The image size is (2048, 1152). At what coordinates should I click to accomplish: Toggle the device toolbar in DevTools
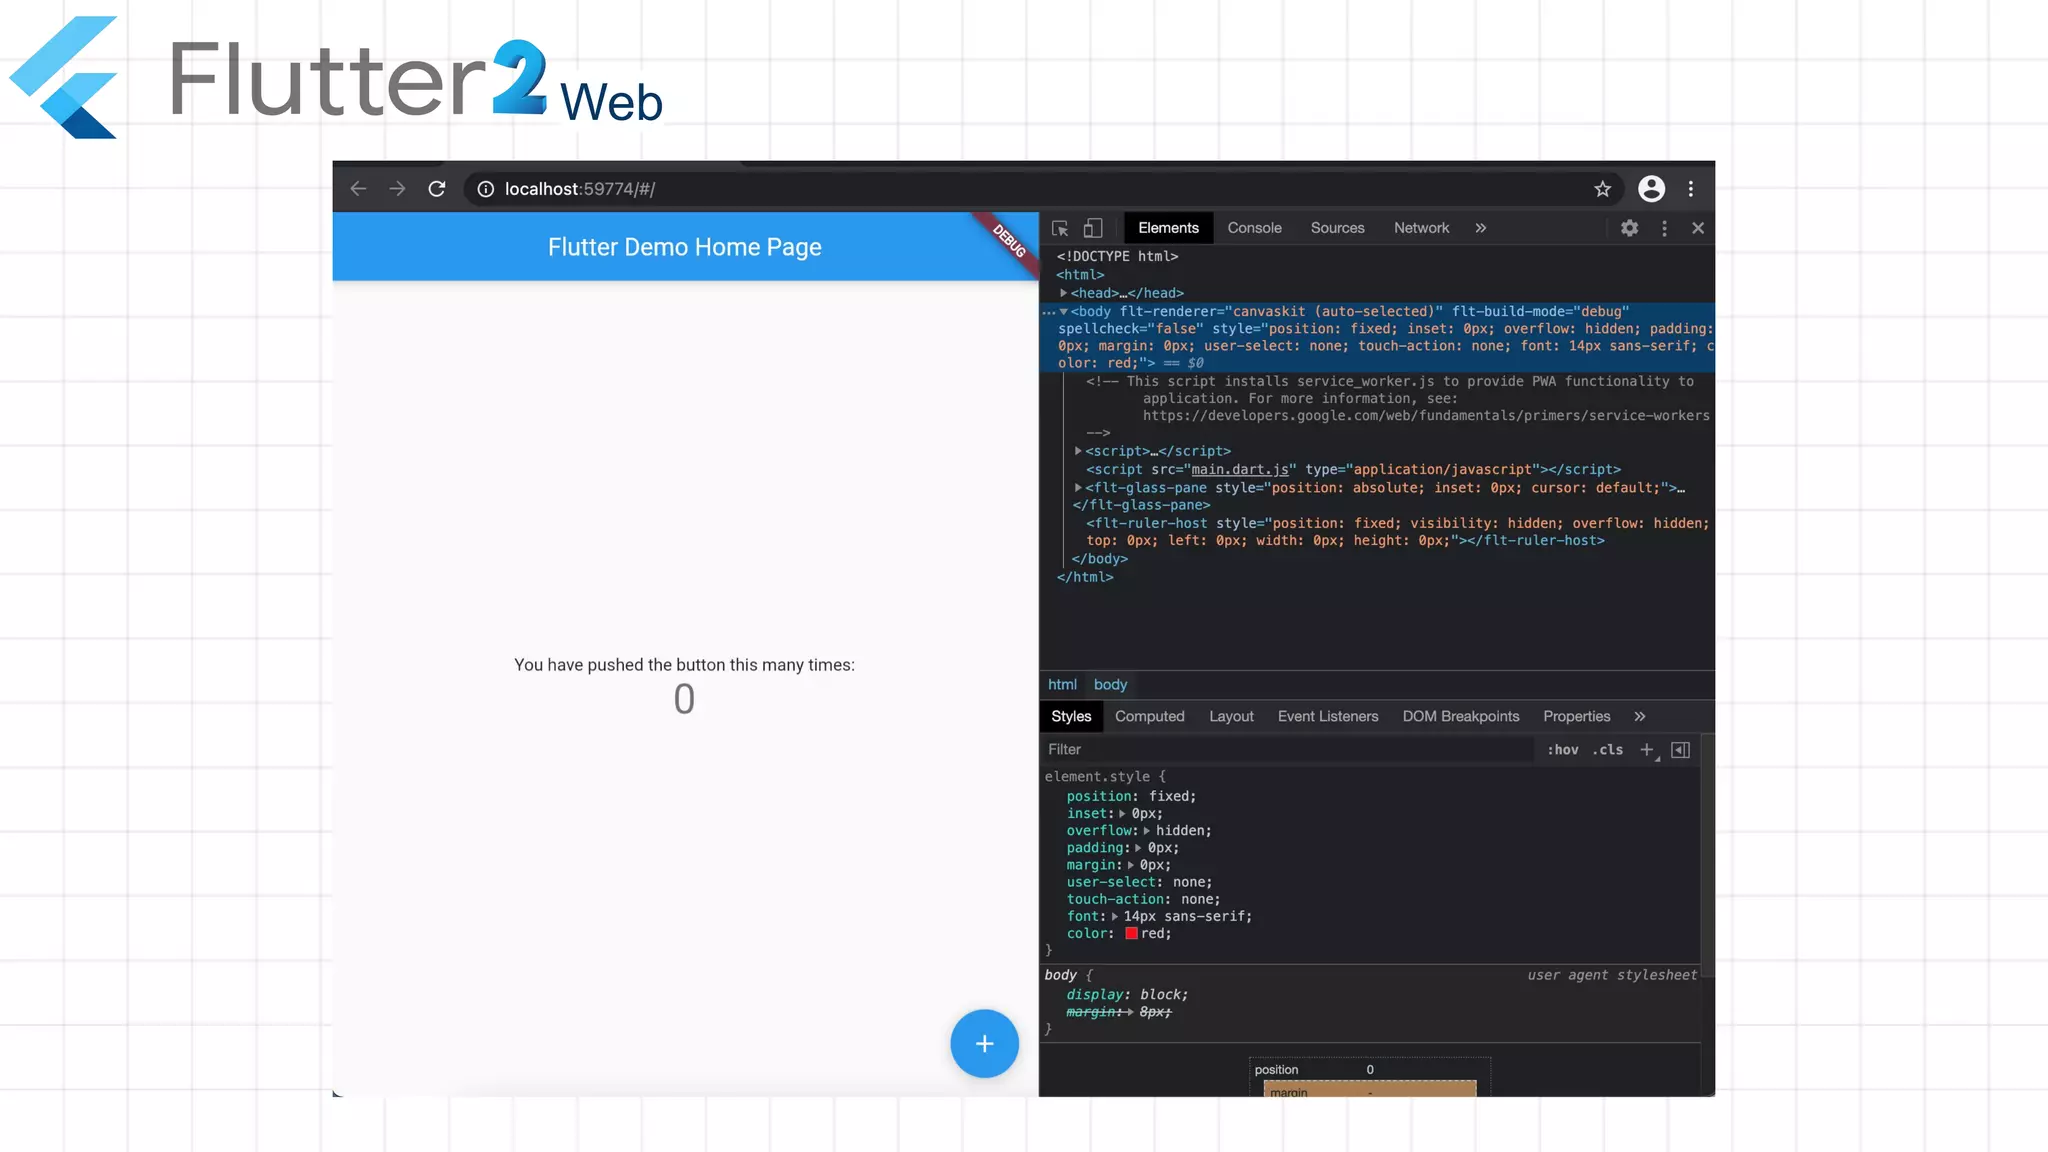click(1093, 228)
